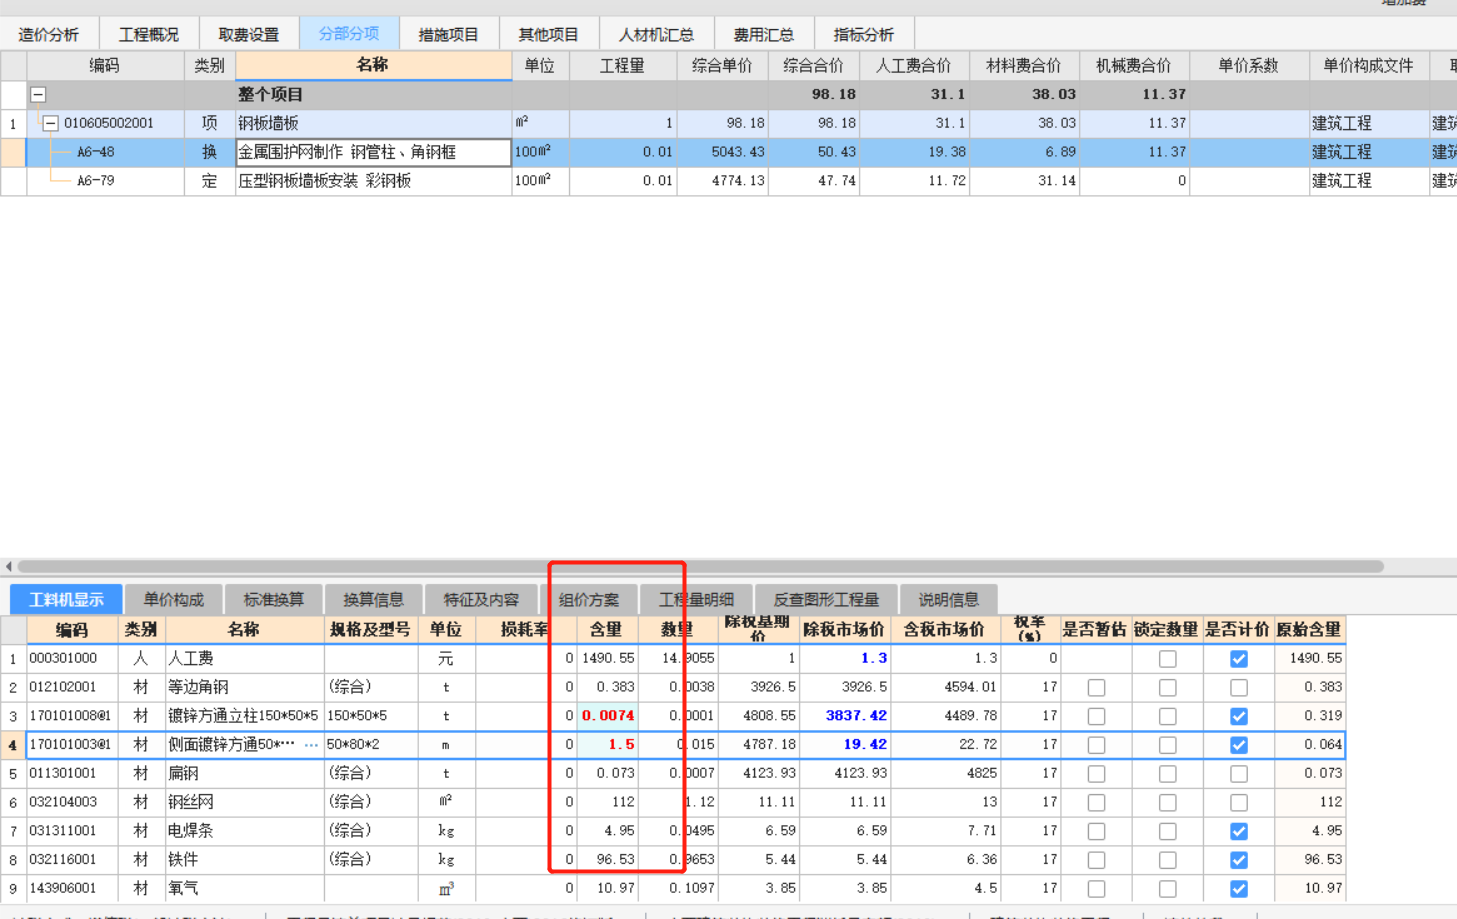Open the 说明信息 tab
The height and width of the screenshot is (919, 1457).
click(948, 599)
